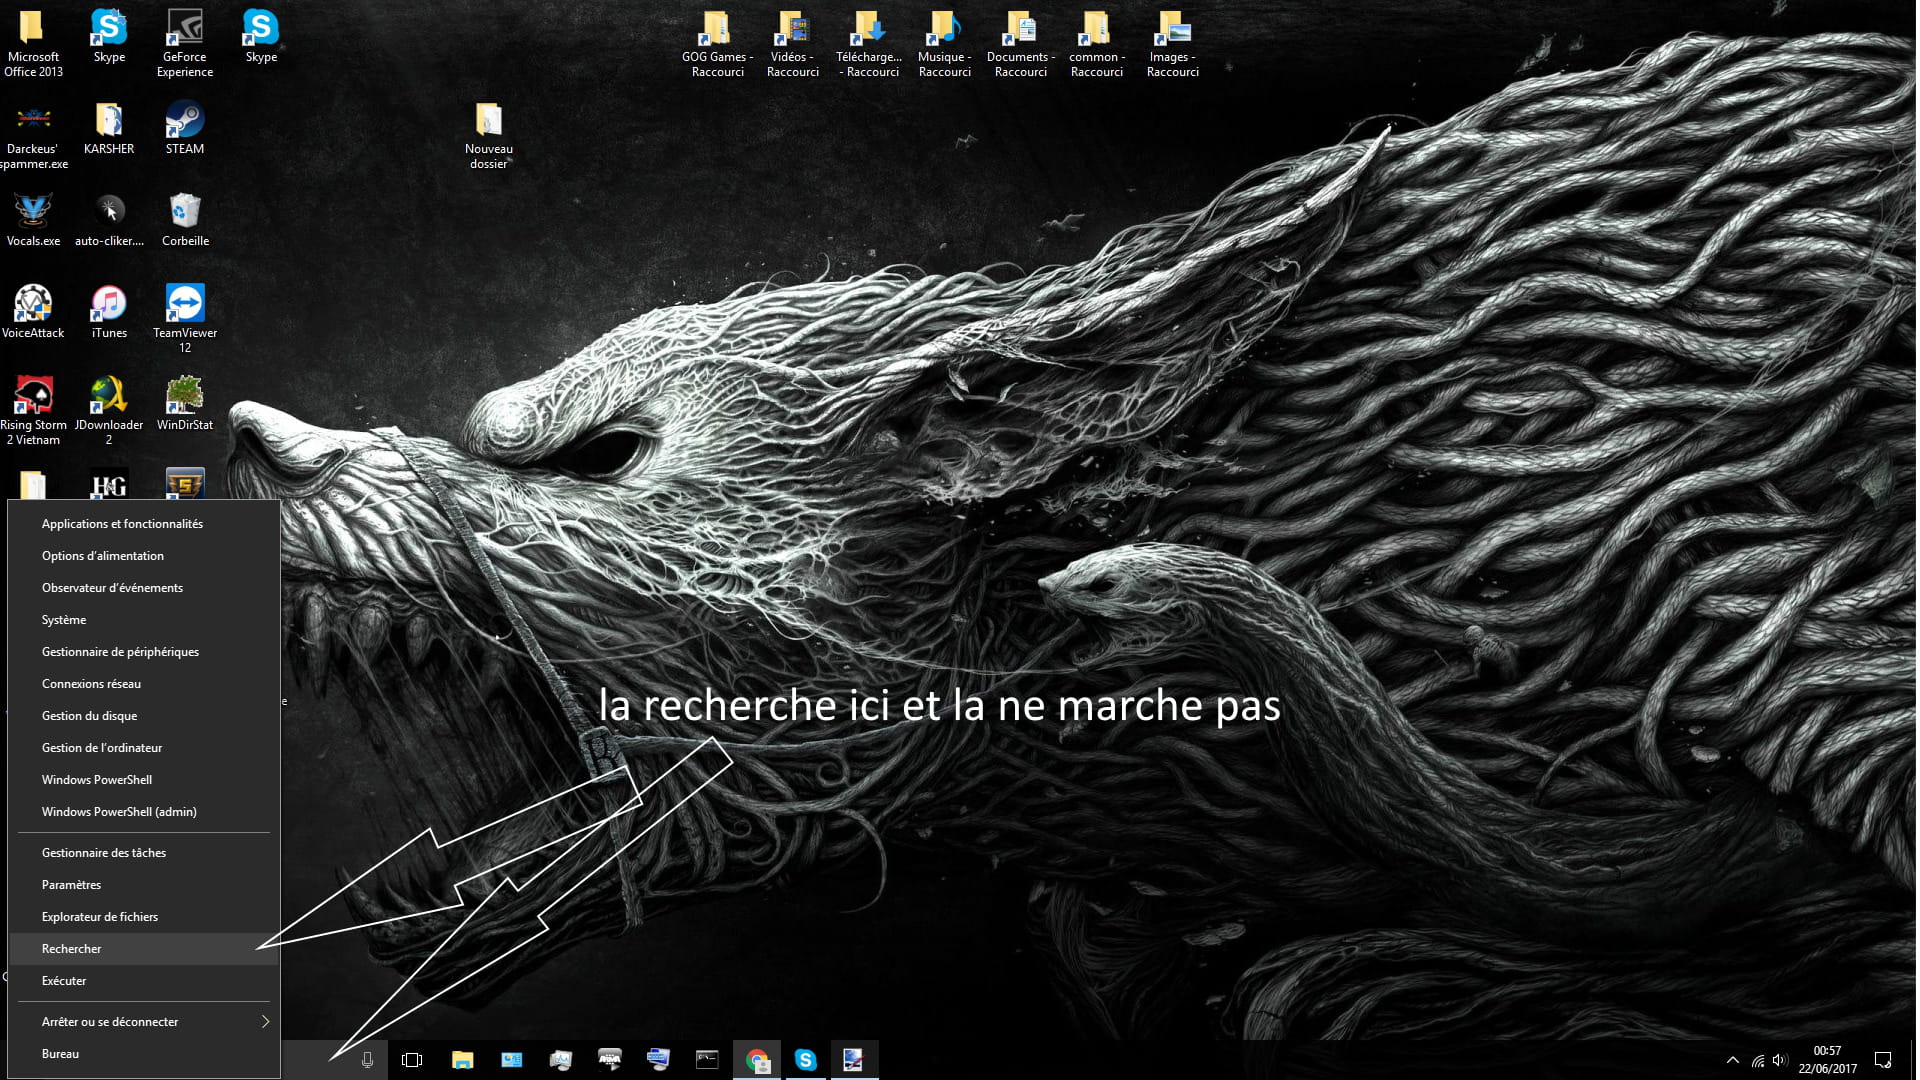Screen dimensions: 1920x1080
Task: Open Téléchargements shortcut folder
Action: pos(869,43)
